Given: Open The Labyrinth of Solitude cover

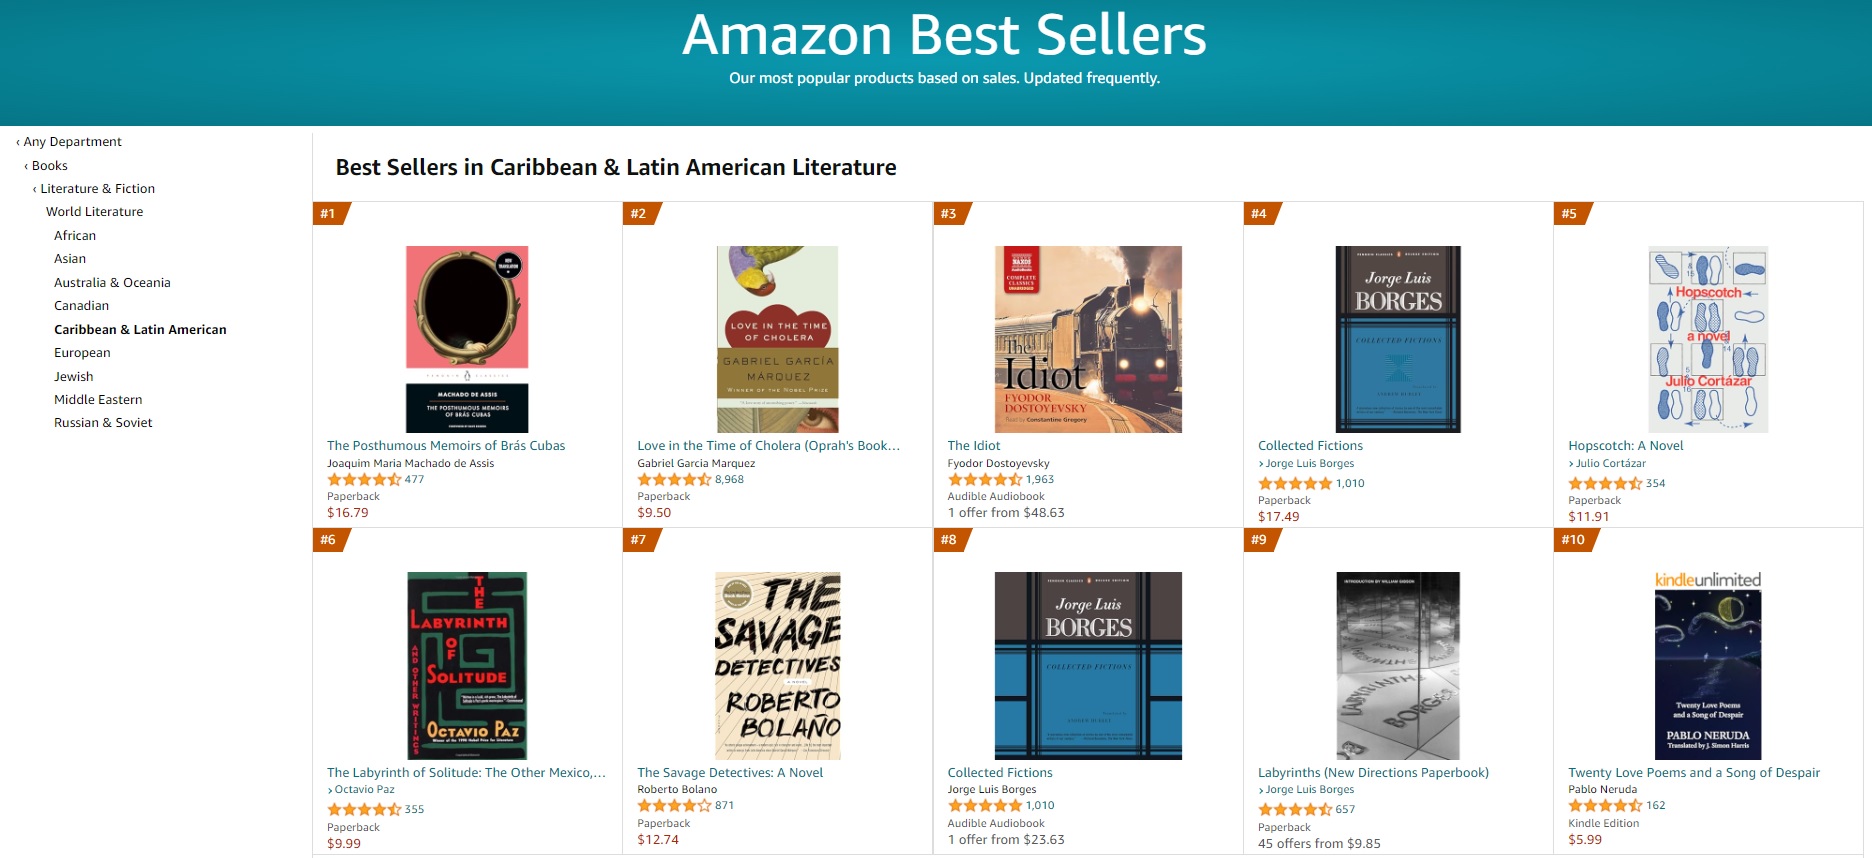Looking at the screenshot, I should pyautogui.click(x=467, y=665).
